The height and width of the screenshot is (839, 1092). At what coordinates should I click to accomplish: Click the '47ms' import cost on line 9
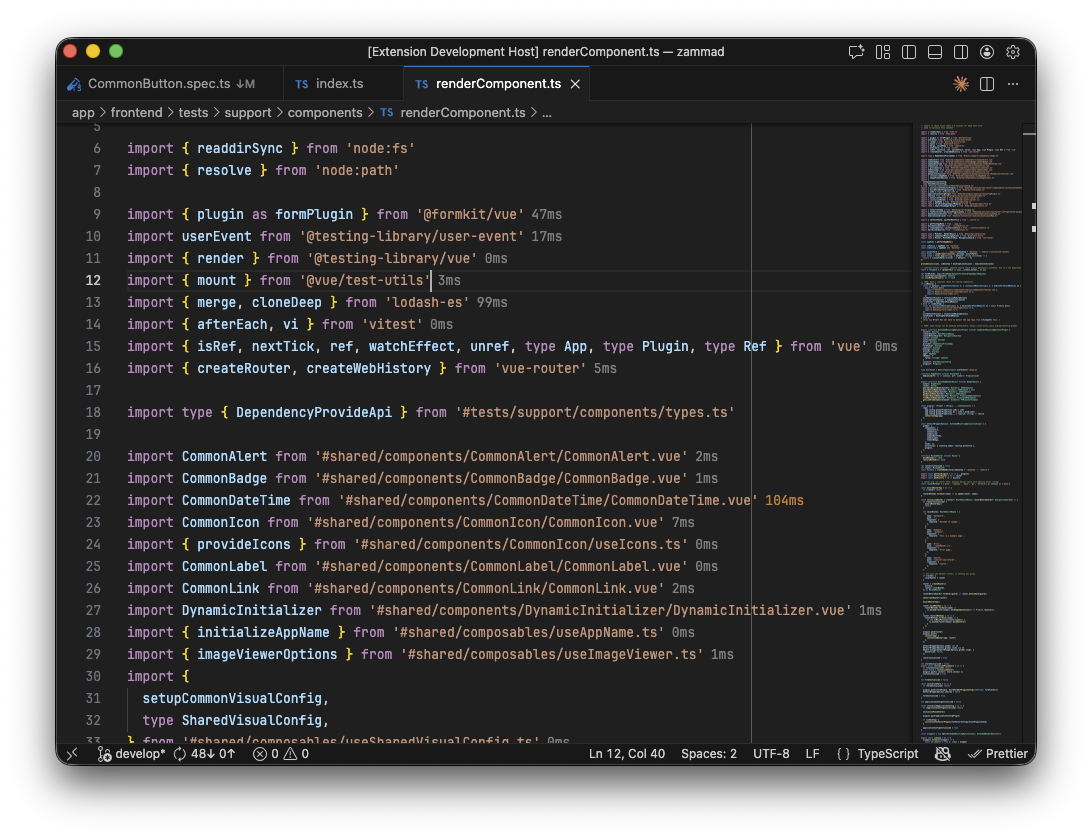(x=547, y=214)
